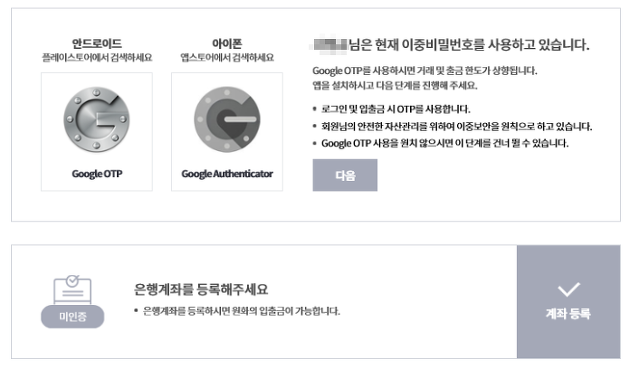Screen dimensions: 630x370
Task: Click the checkmark icon above 계좌 등록
Action: (569, 289)
